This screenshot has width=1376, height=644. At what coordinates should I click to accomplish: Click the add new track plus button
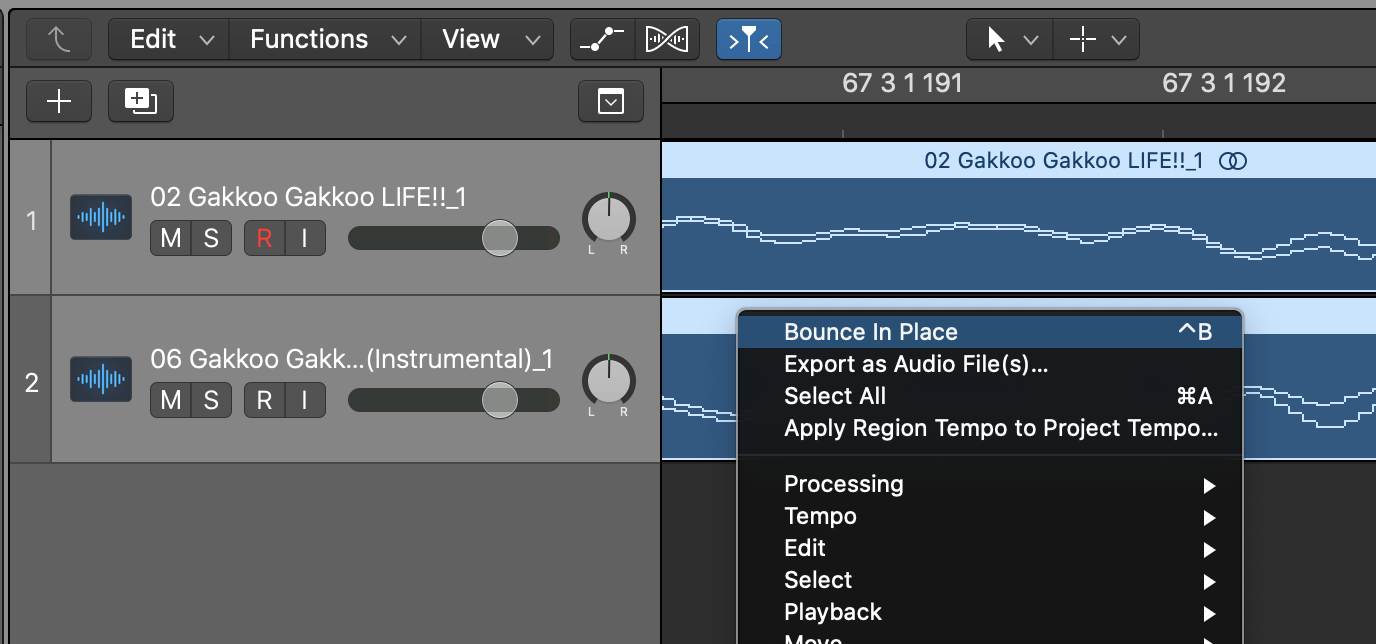pos(59,101)
